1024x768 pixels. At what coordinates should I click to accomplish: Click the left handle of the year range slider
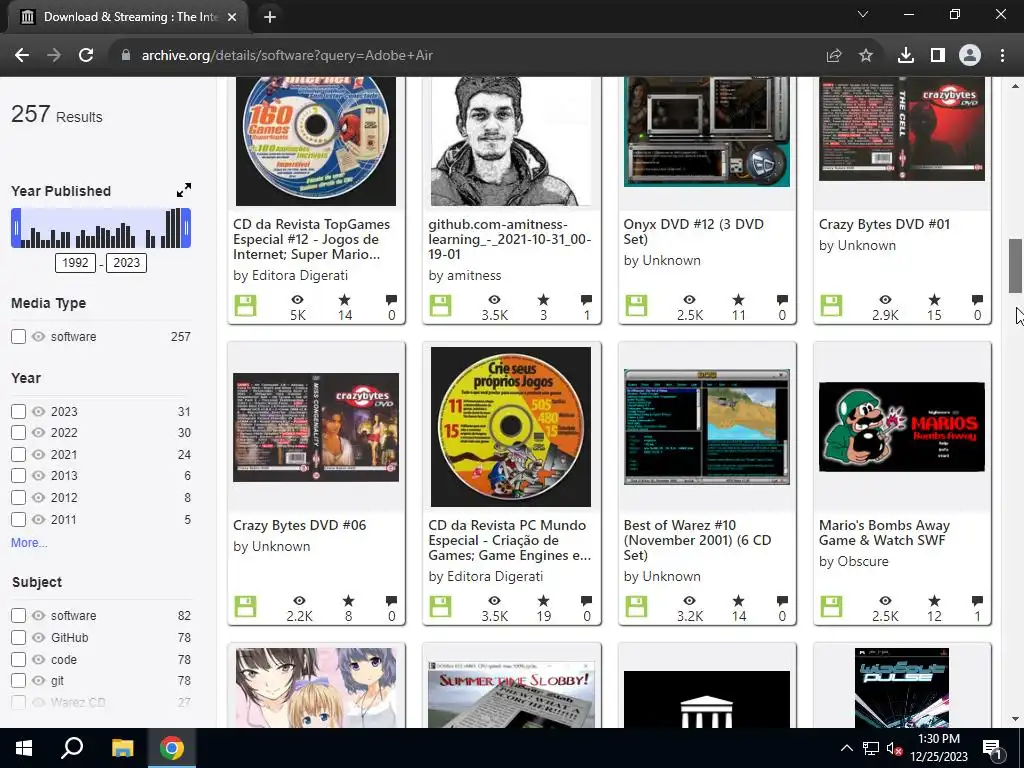click(x=16, y=228)
